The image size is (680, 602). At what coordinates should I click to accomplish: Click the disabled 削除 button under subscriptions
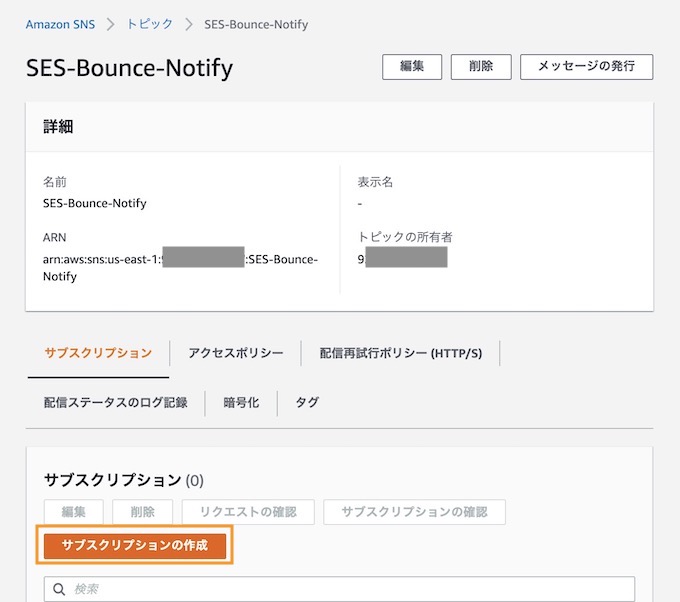tap(143, 512)
